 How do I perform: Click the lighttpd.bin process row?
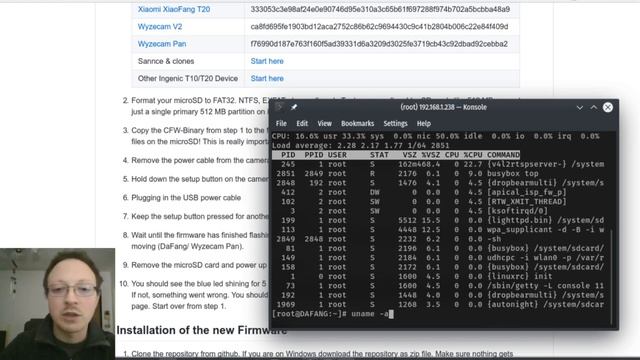click(438, 220)
